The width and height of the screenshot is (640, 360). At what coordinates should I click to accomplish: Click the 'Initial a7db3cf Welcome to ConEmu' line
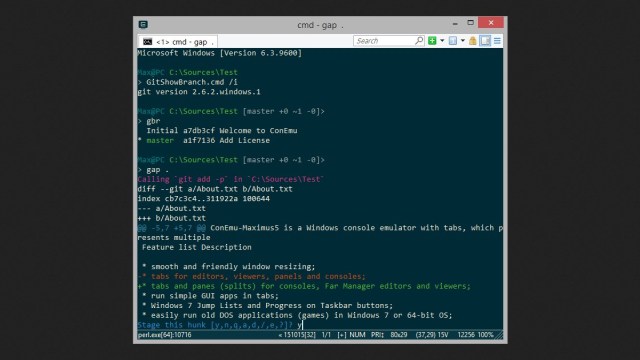pyautogui.click(x=222, y=131)
